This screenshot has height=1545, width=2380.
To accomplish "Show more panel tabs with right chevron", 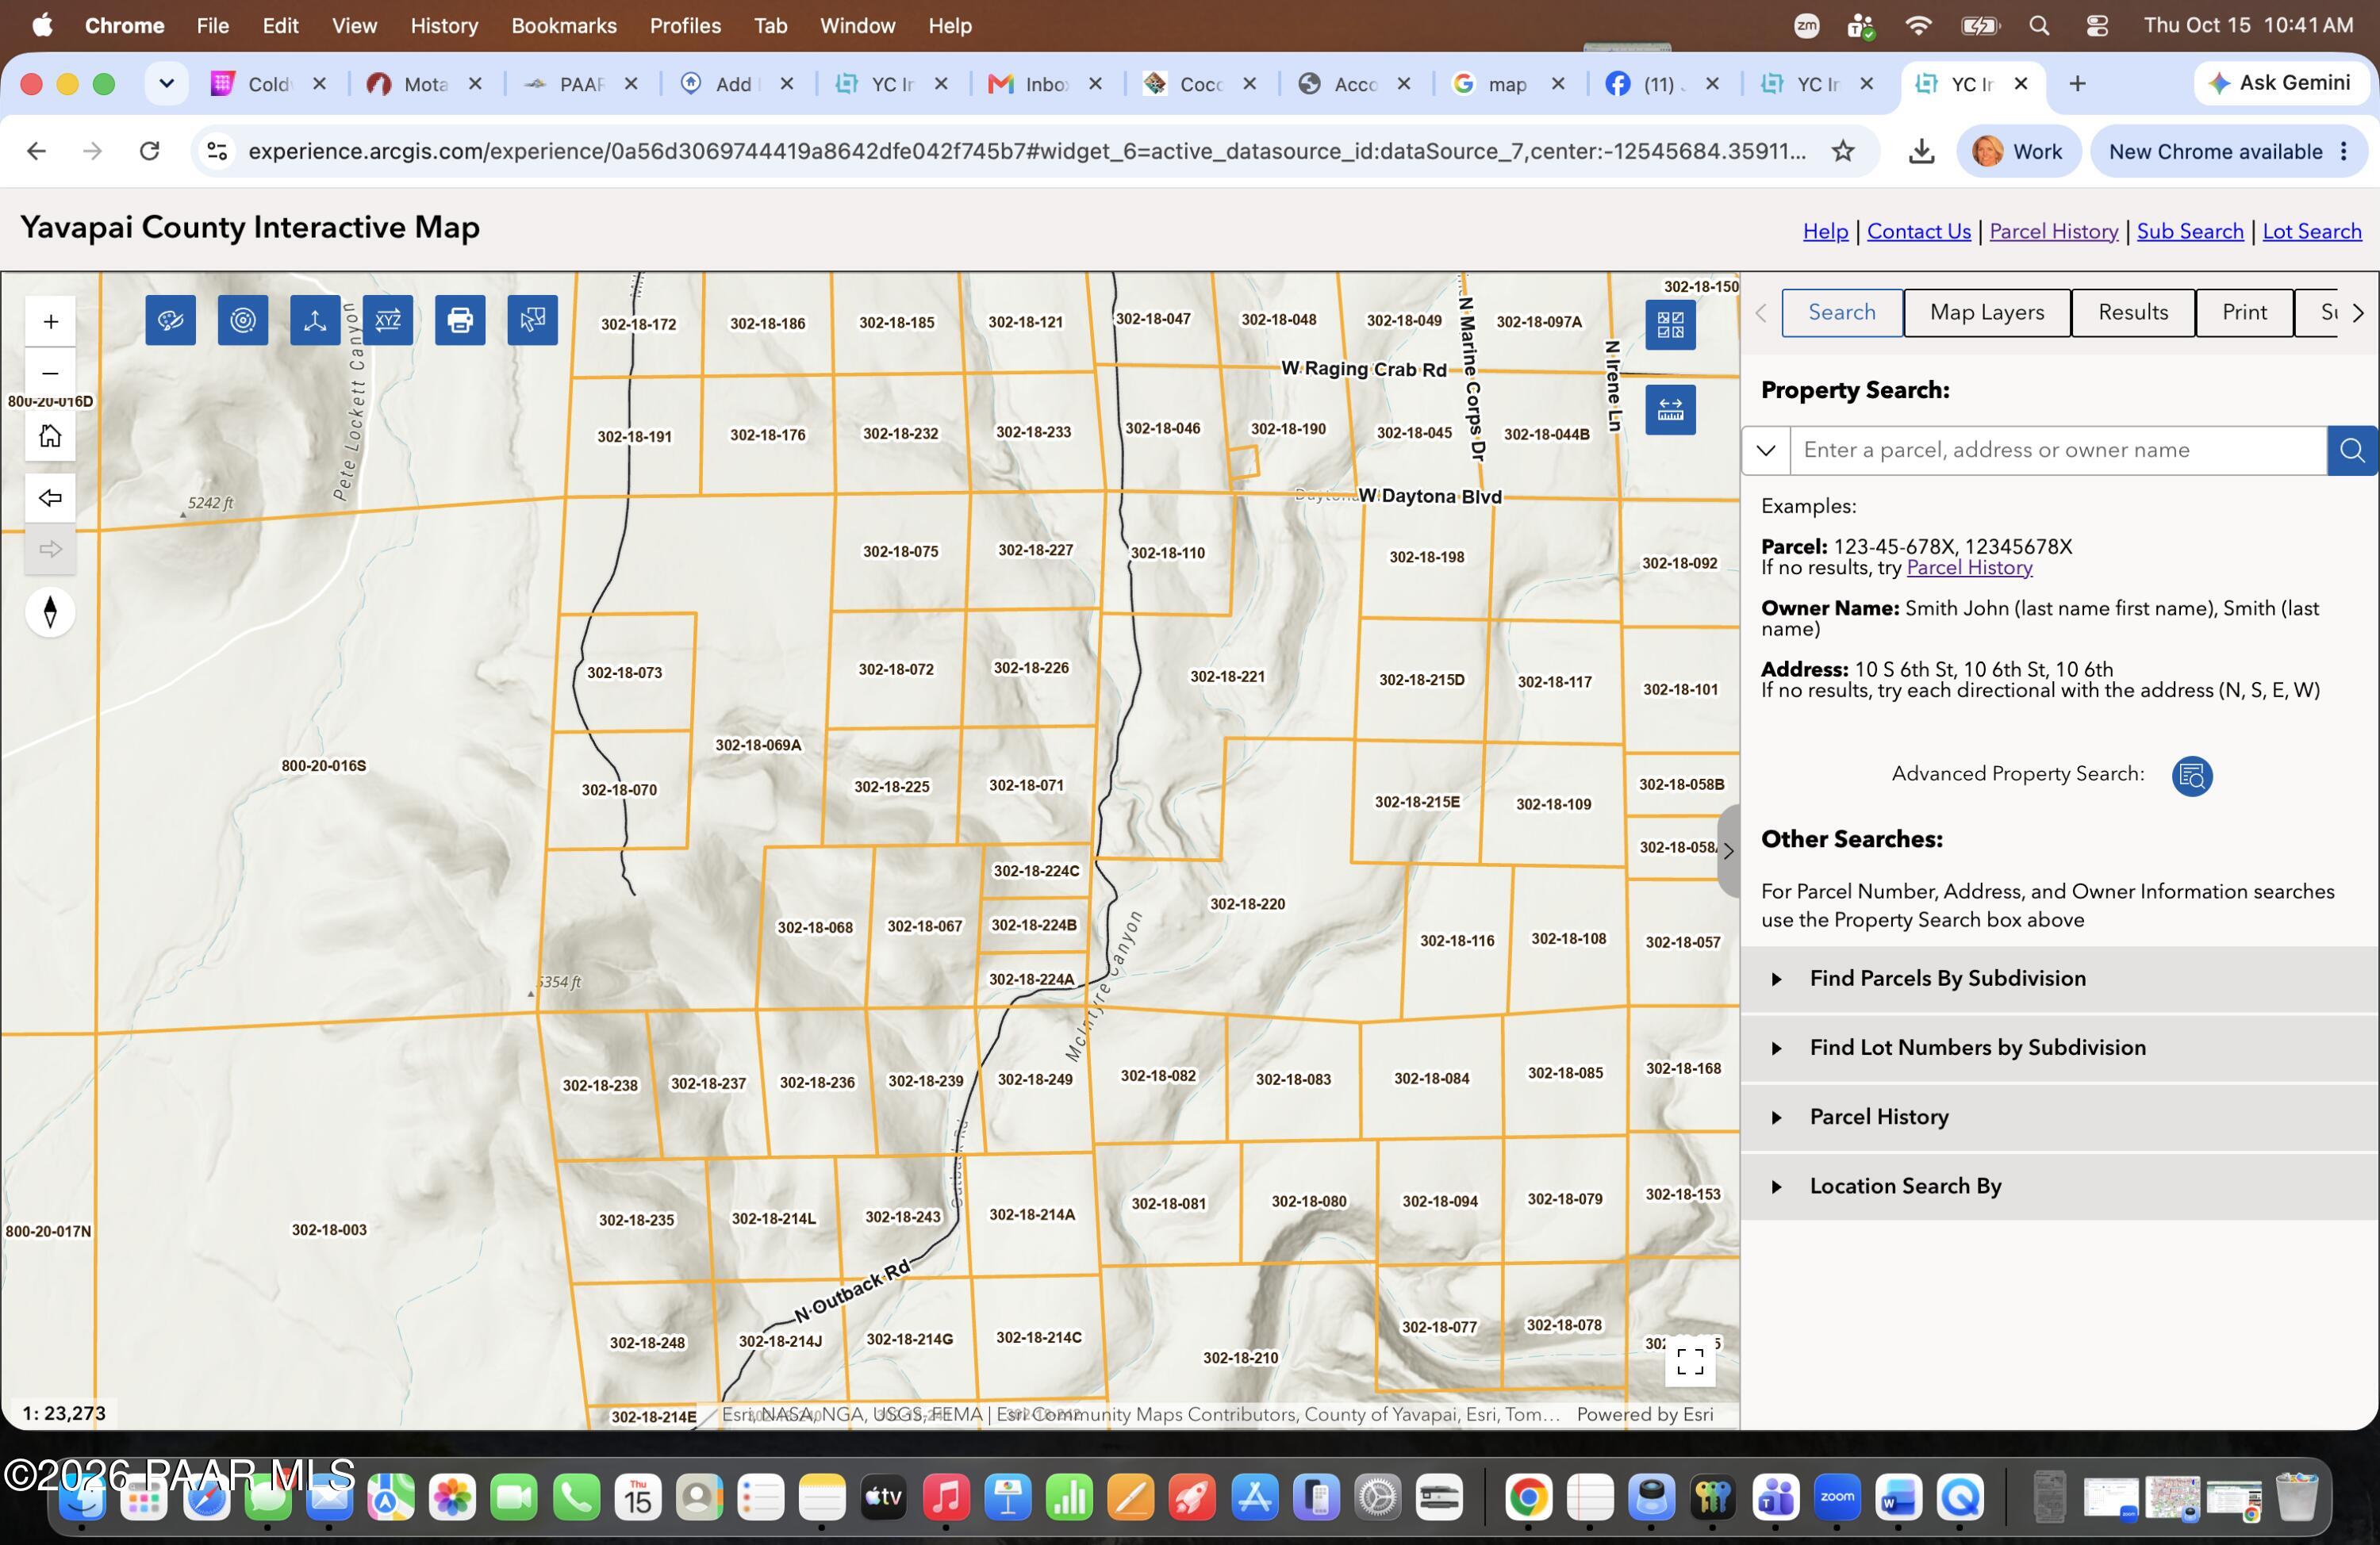I will click(x=2359, y=313).
